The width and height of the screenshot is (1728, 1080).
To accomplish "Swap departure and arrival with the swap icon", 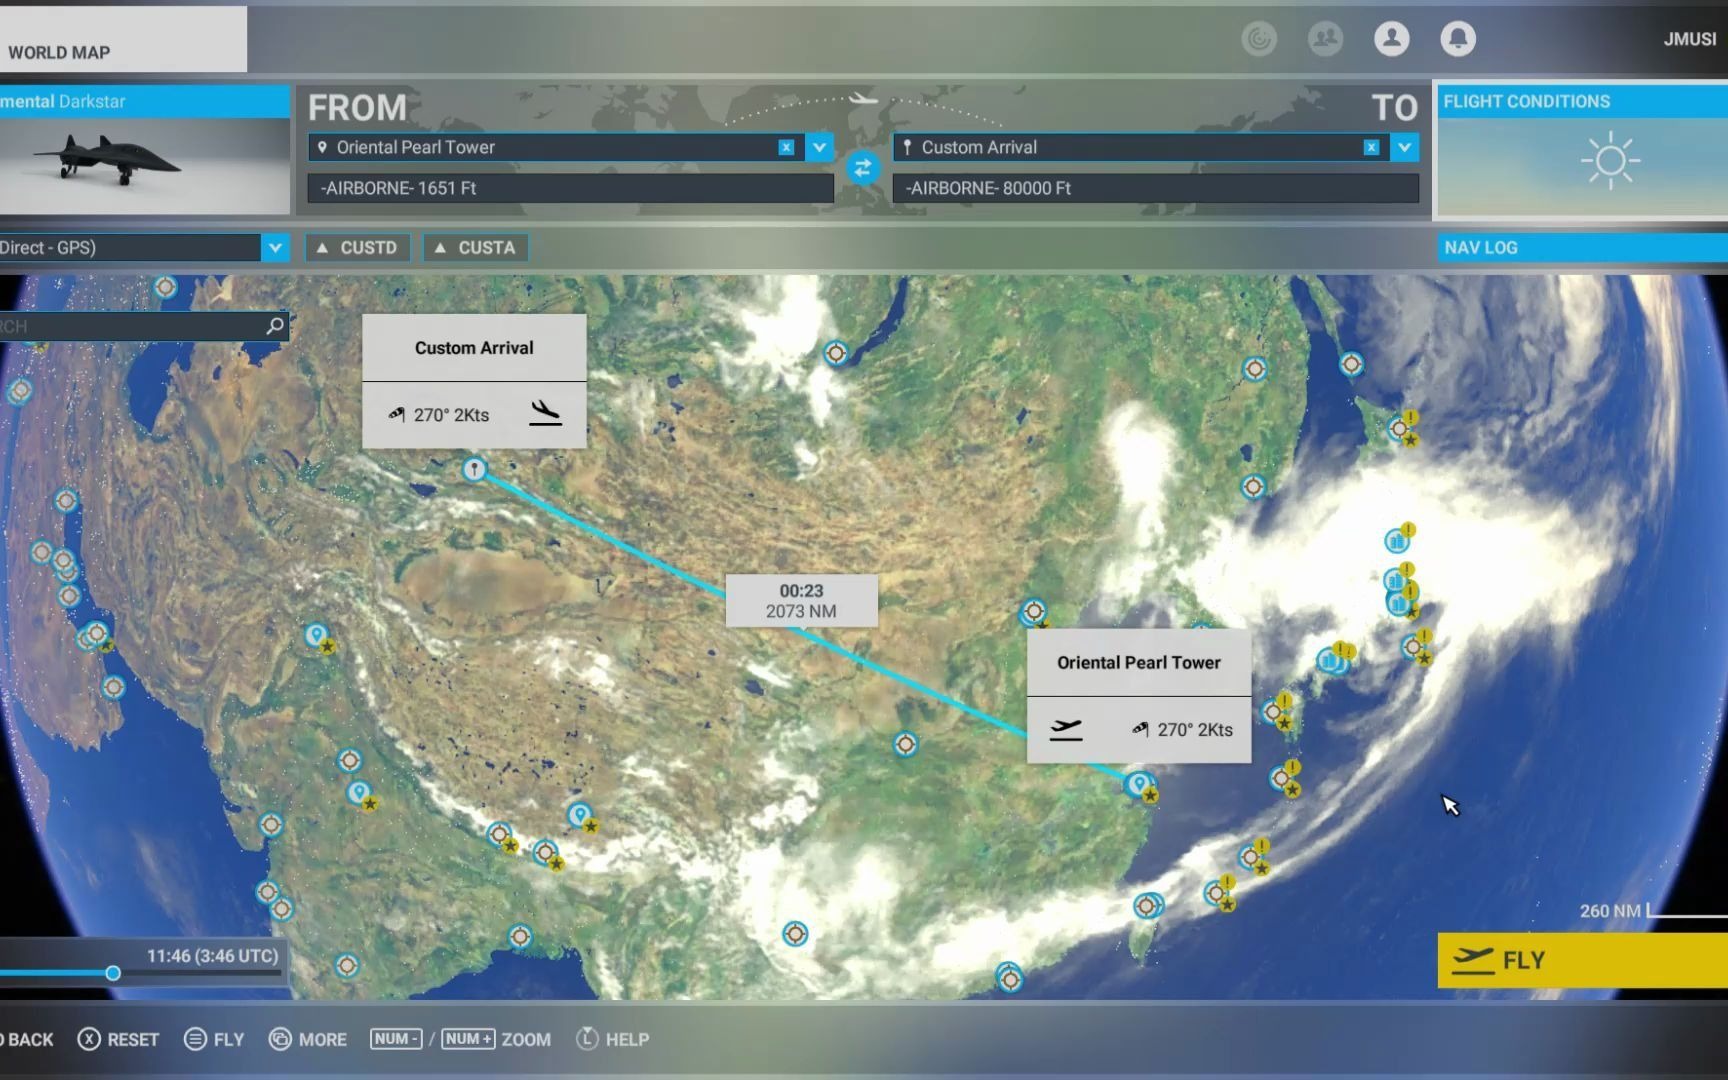I will tap(862, 168).
